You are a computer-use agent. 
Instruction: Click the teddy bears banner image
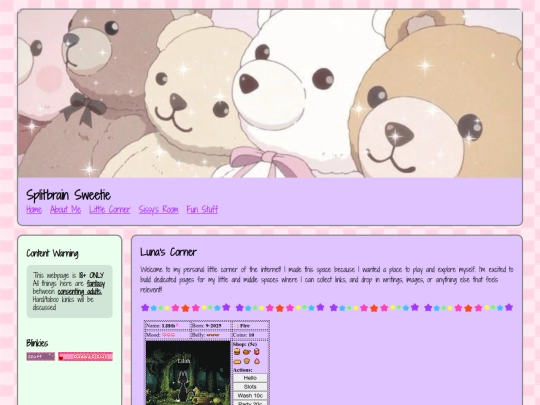[x=270, y=93]
